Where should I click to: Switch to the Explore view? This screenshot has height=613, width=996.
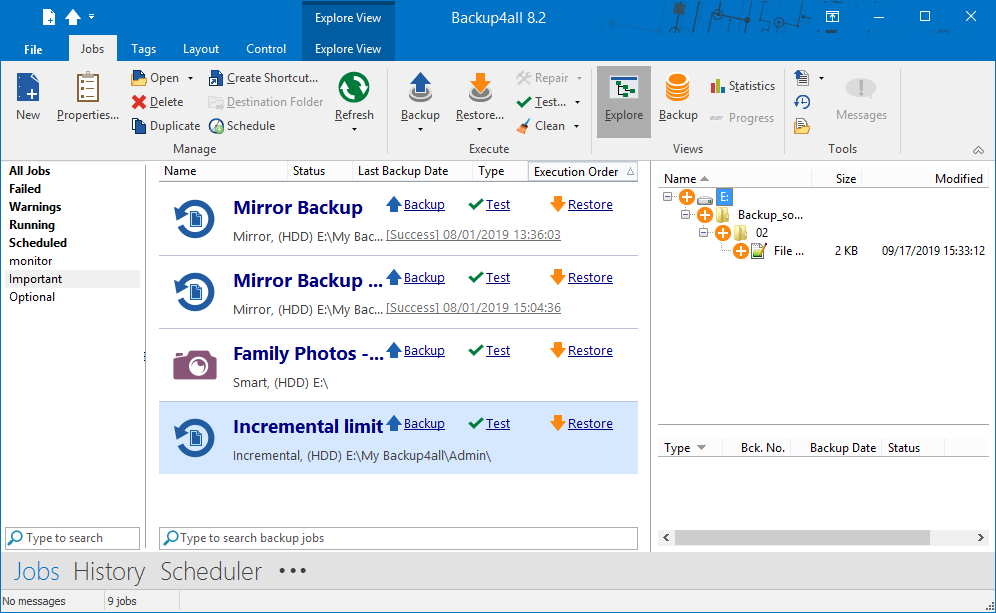click(624, 102)
